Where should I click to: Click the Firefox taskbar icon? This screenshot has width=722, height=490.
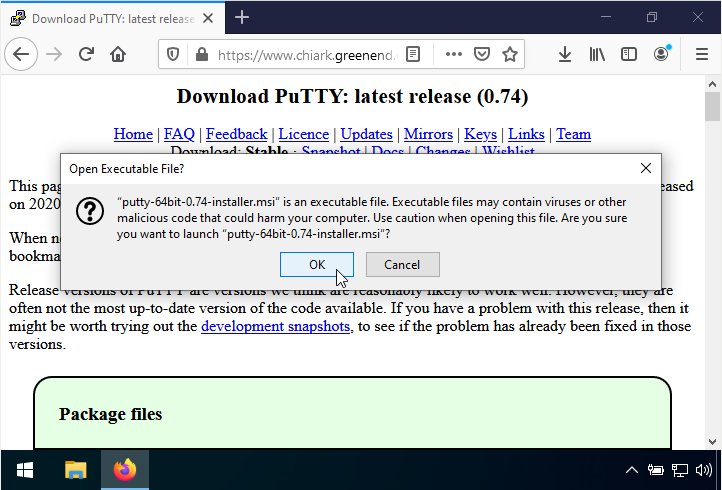pos(125,470)
